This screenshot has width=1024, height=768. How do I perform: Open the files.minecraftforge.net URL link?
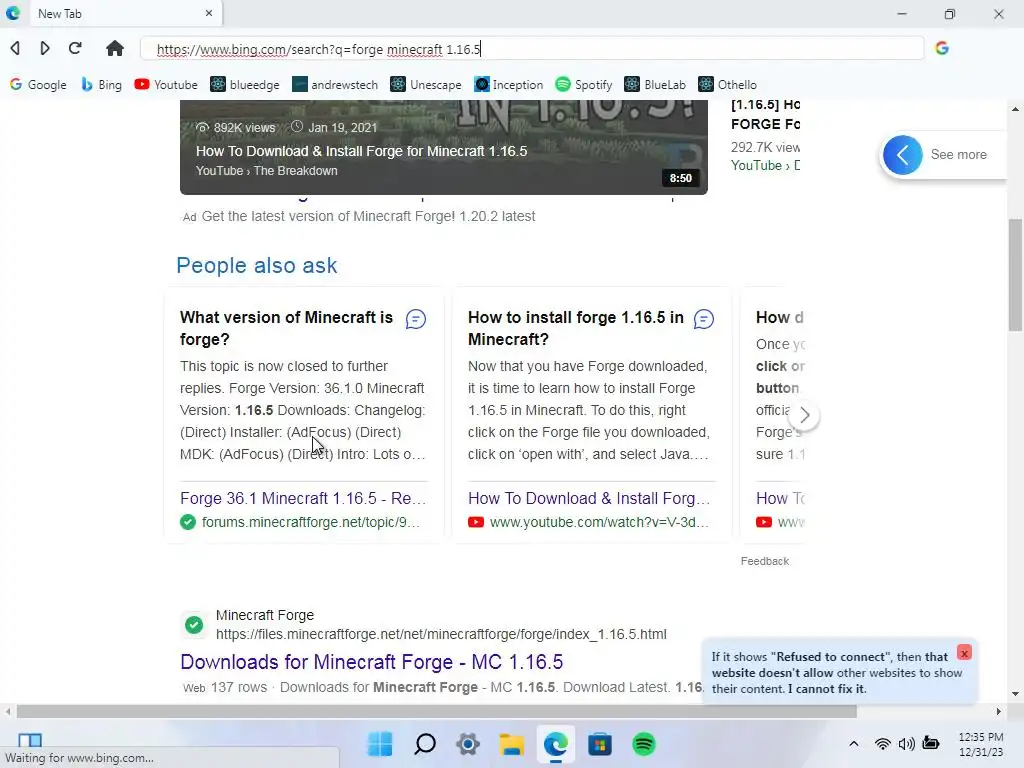pos(441,634)
